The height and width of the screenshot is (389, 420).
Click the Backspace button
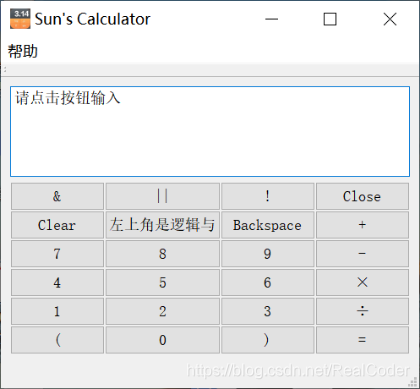[268, 225]
